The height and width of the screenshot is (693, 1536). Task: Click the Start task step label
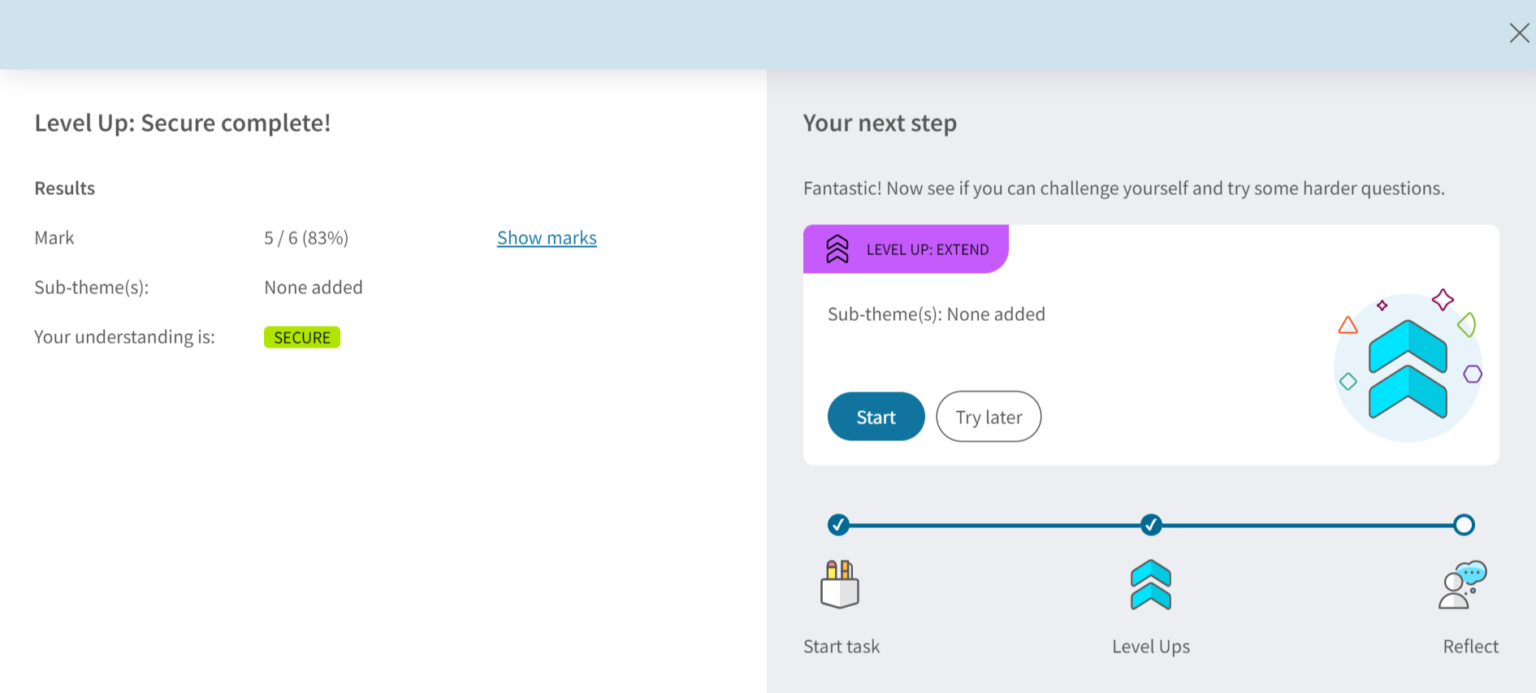(842, 646)
